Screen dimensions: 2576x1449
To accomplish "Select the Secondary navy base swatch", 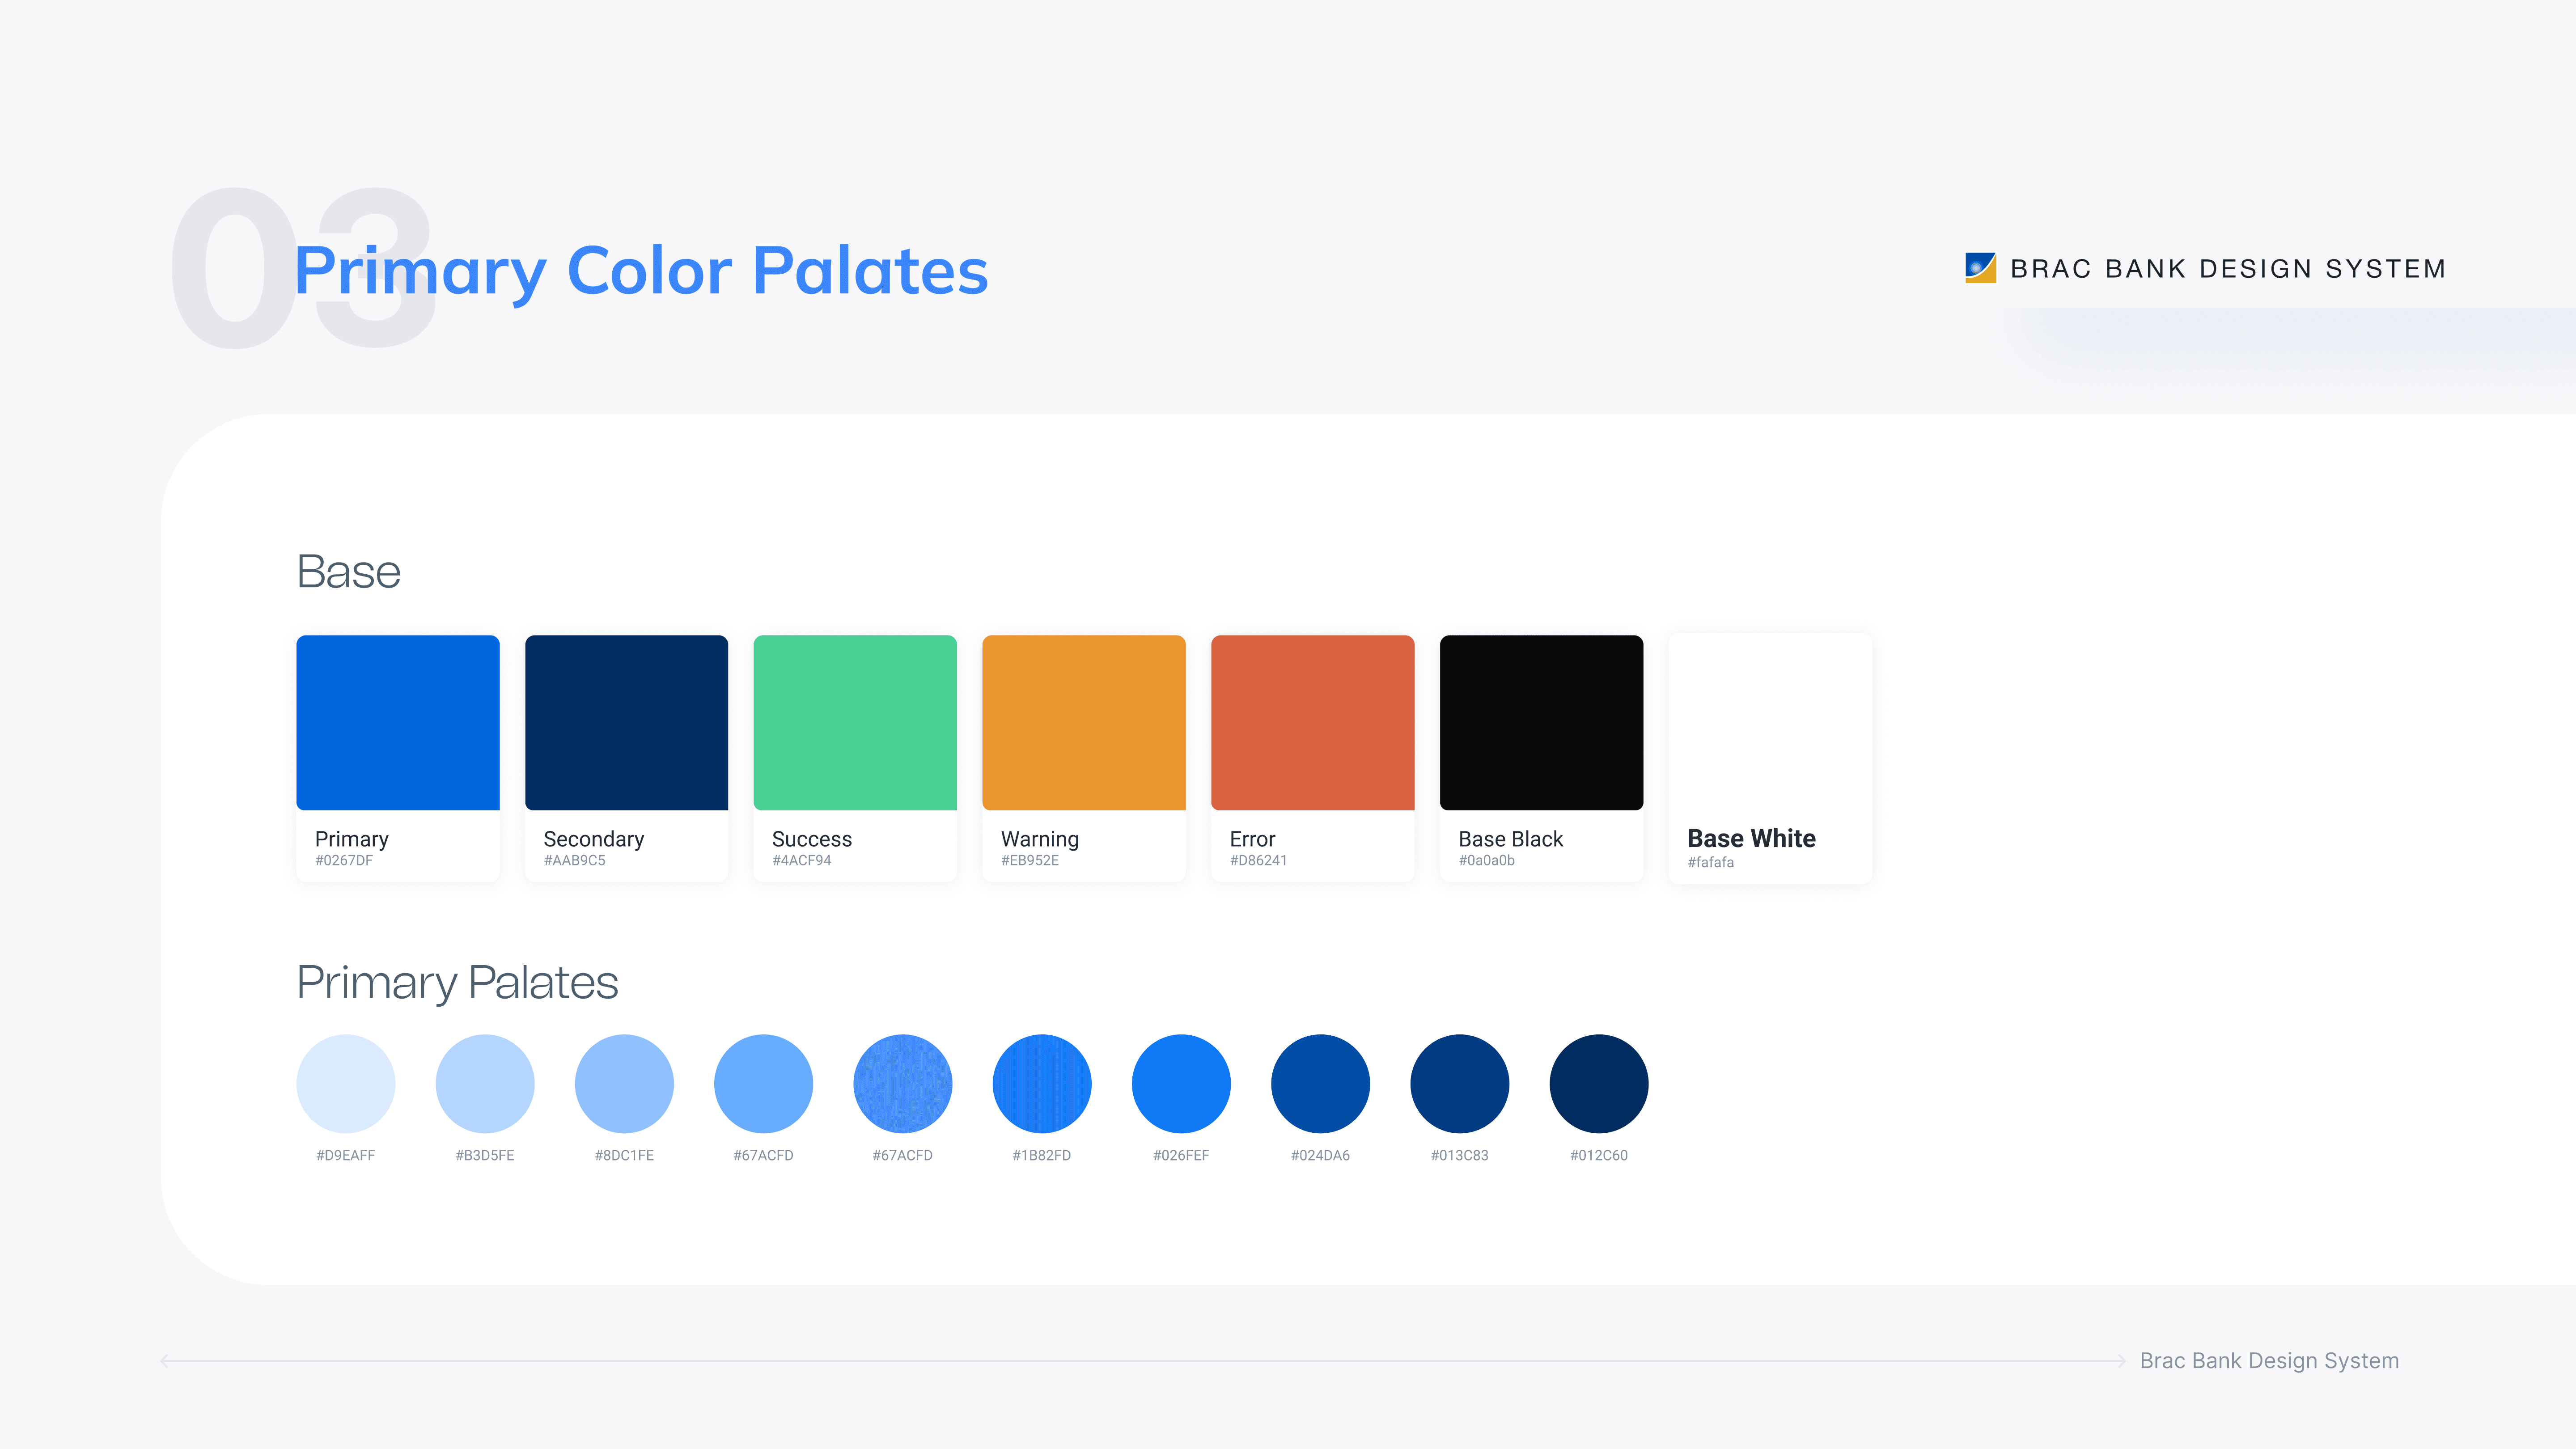I will pyautogui.click(x=626, y=722).
